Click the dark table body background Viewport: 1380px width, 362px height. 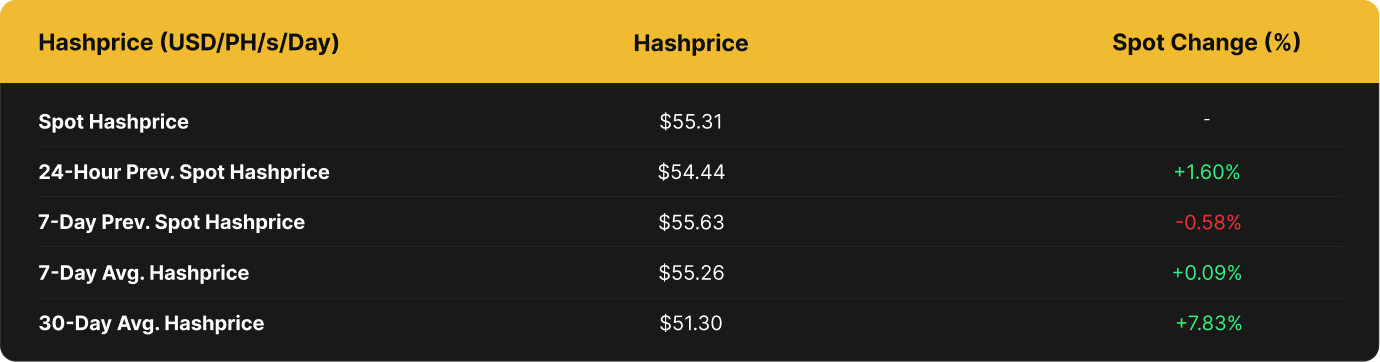(x=690, y=222)
